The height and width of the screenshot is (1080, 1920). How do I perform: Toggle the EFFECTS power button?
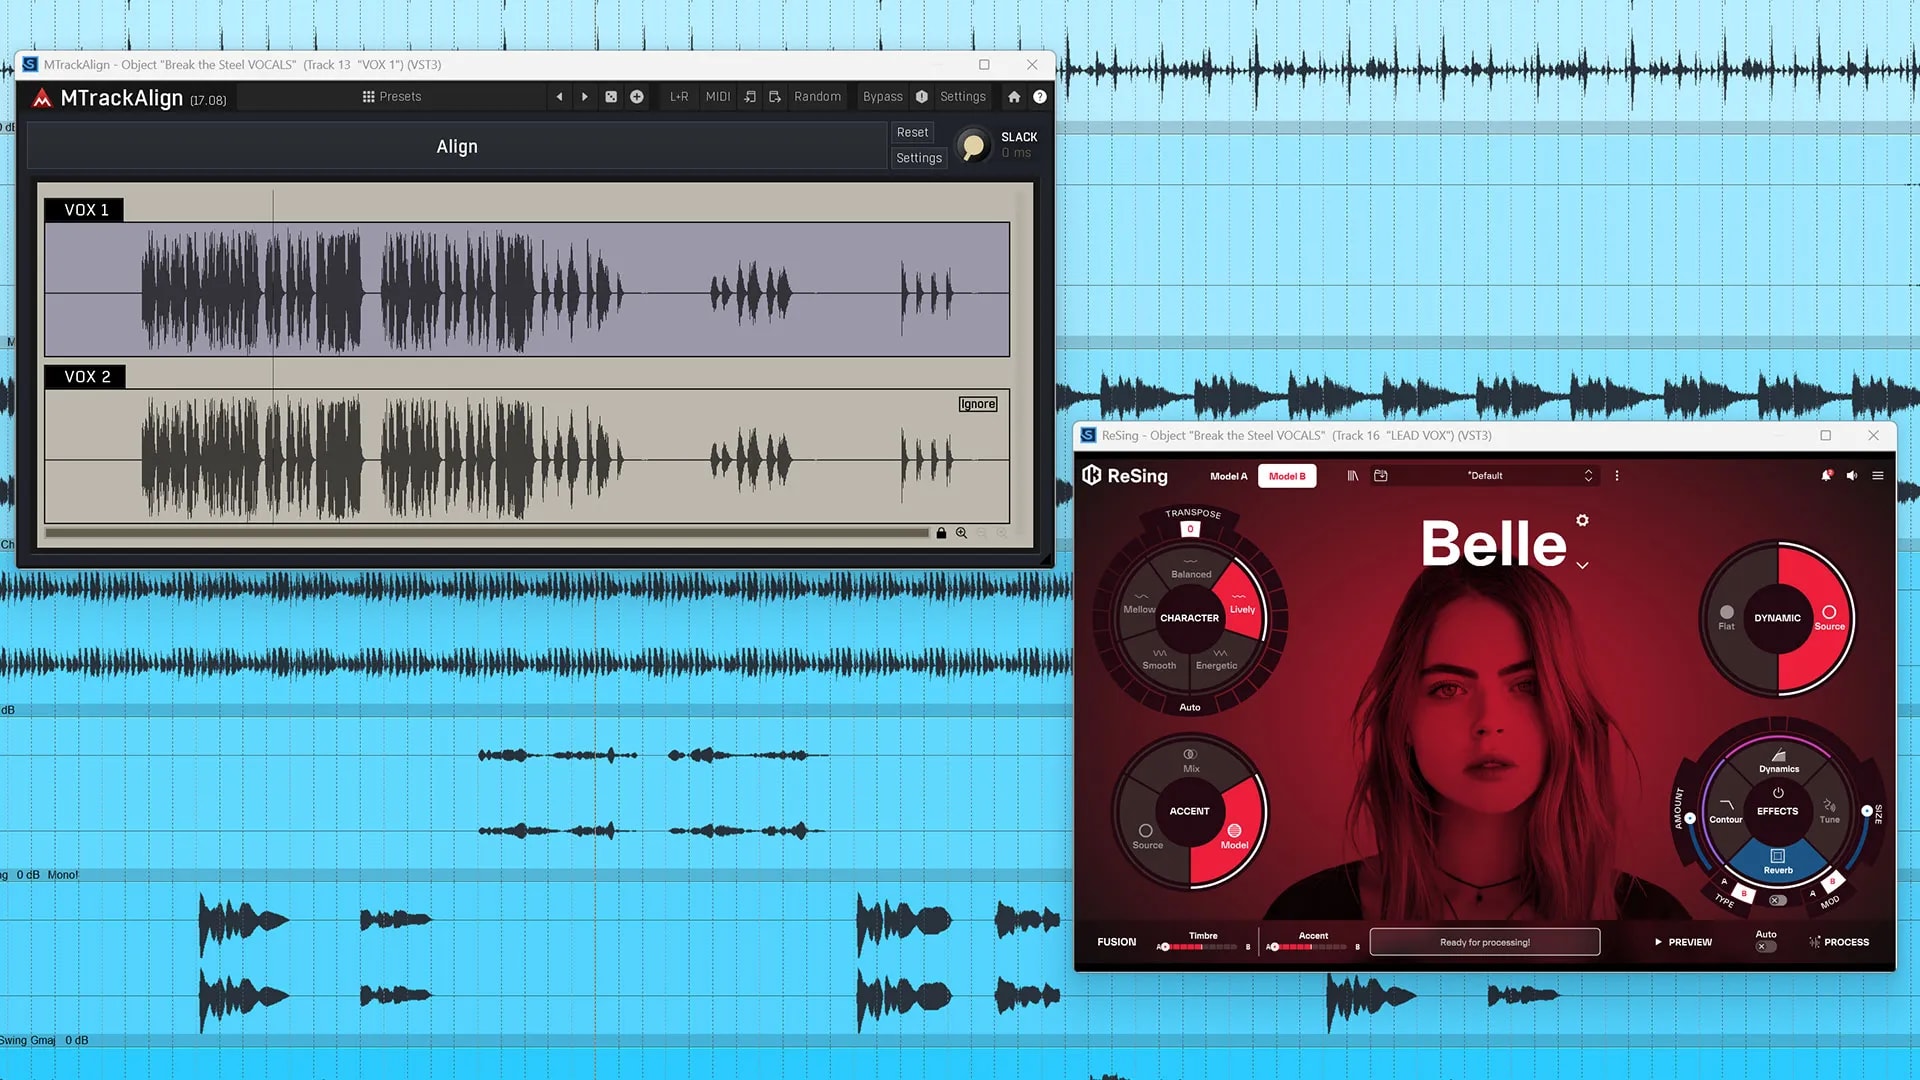click(1778, 793)
